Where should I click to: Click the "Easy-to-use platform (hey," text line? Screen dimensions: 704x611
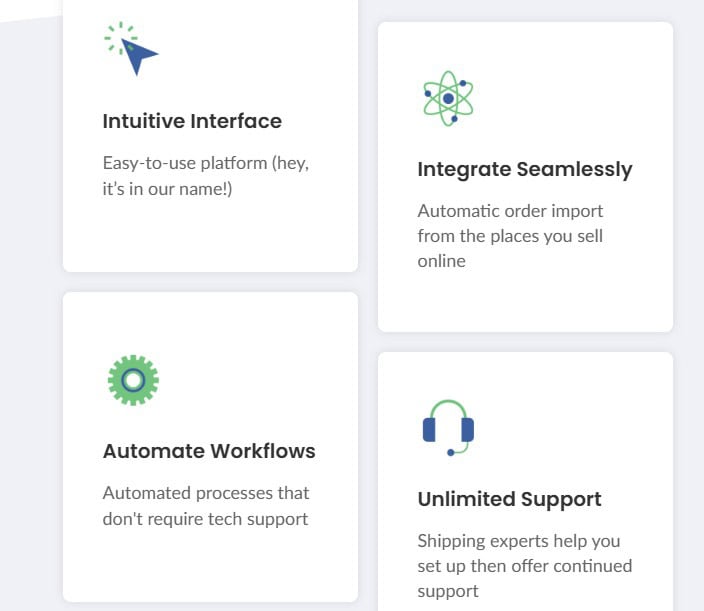(x=206, y=163)
